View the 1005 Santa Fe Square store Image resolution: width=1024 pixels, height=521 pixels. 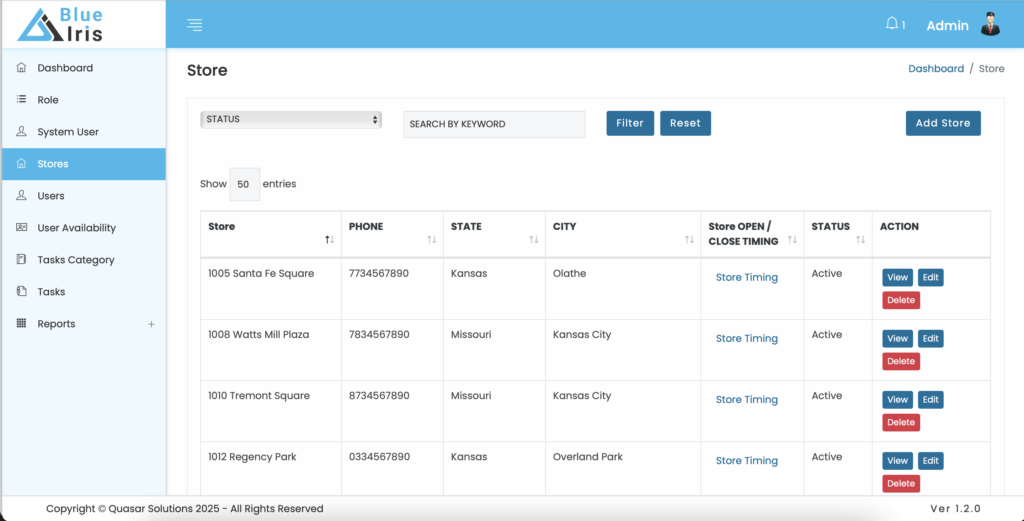(x=897, y=277)
